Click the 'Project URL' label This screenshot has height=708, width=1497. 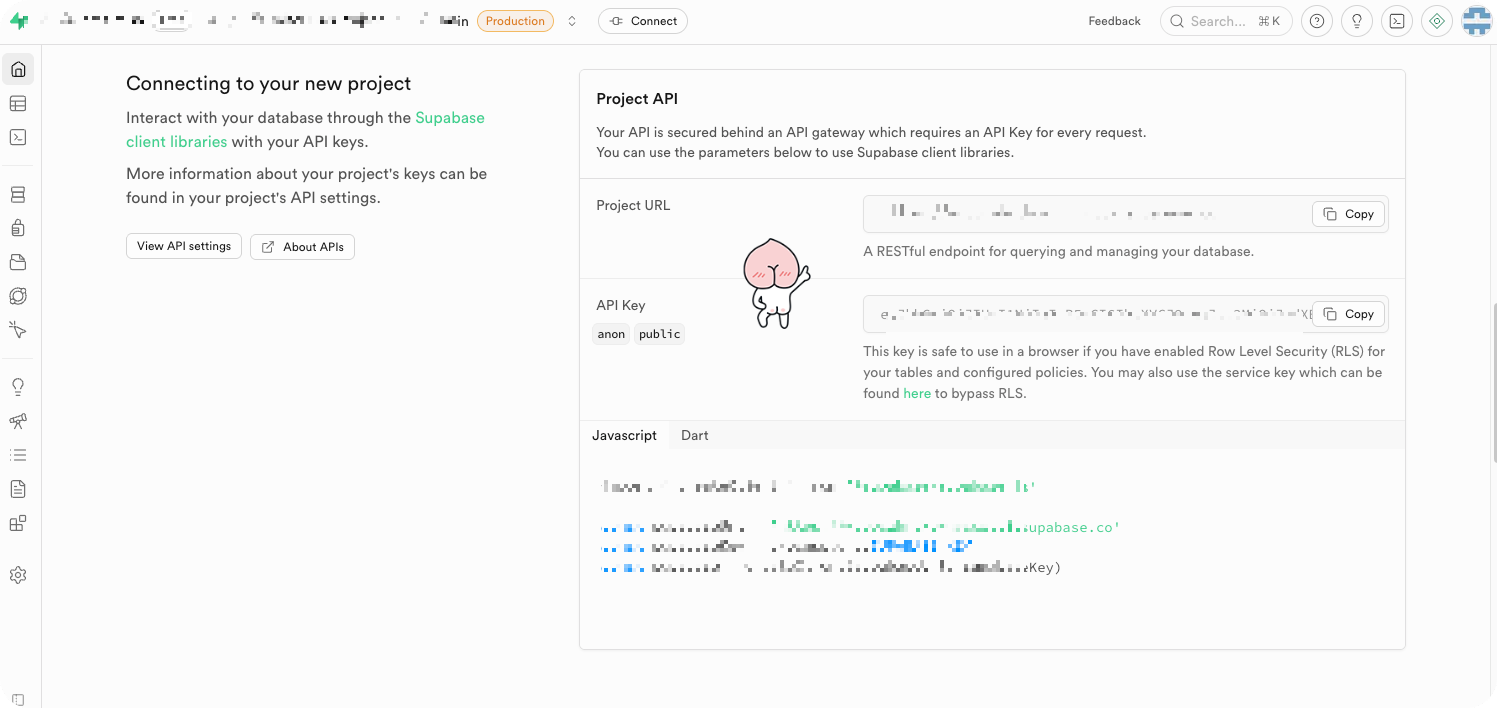pyautogui.click(x=633, y=205)
